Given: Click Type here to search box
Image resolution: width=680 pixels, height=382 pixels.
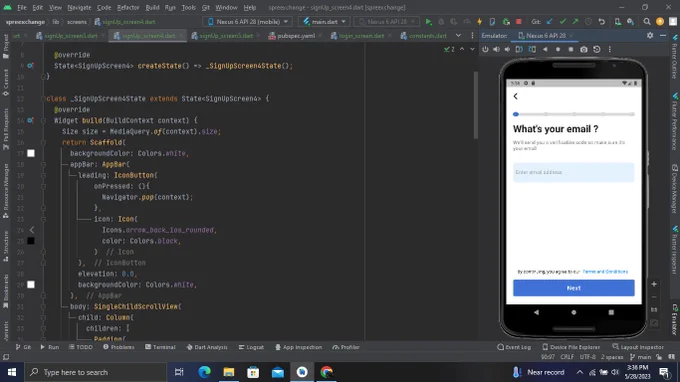Looking at the screenshot, I should 95,372.
